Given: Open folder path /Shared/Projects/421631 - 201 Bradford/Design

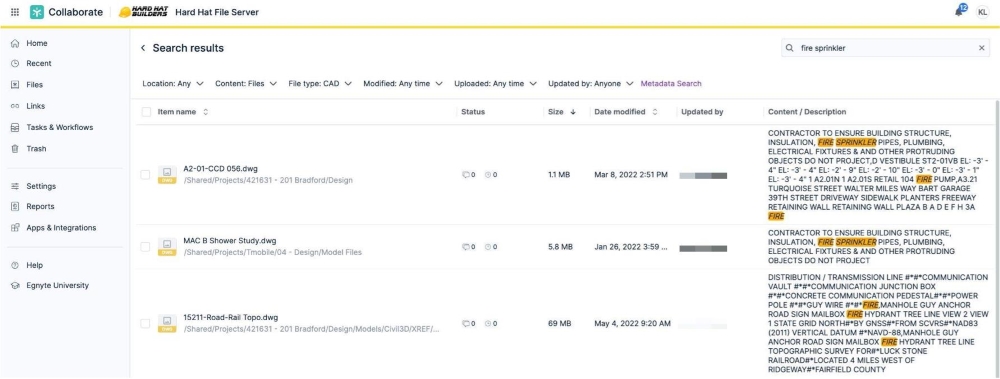Looking at the screenshot, I should (268, 181).
